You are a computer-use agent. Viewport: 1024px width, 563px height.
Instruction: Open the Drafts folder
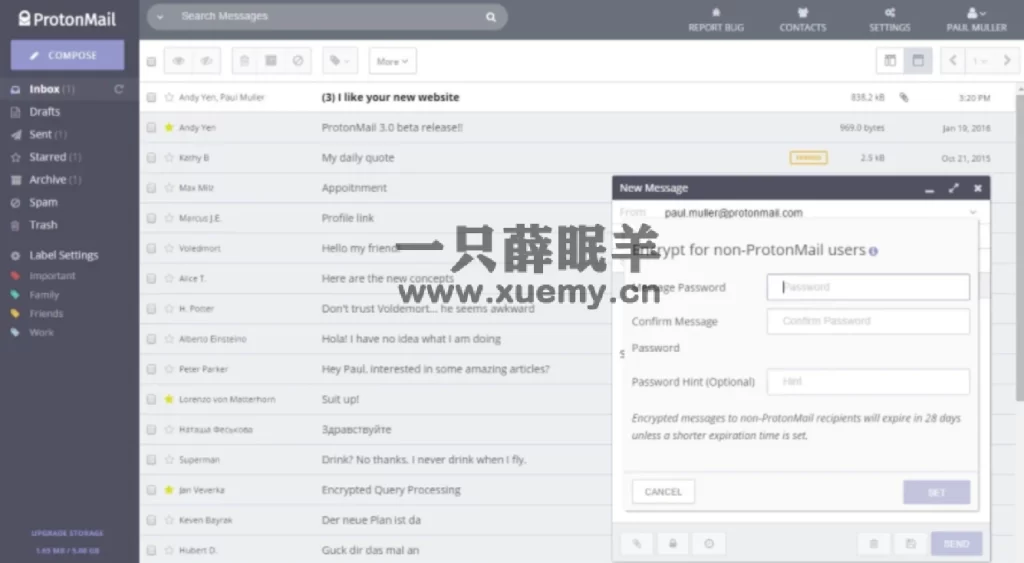pos(44,112)
